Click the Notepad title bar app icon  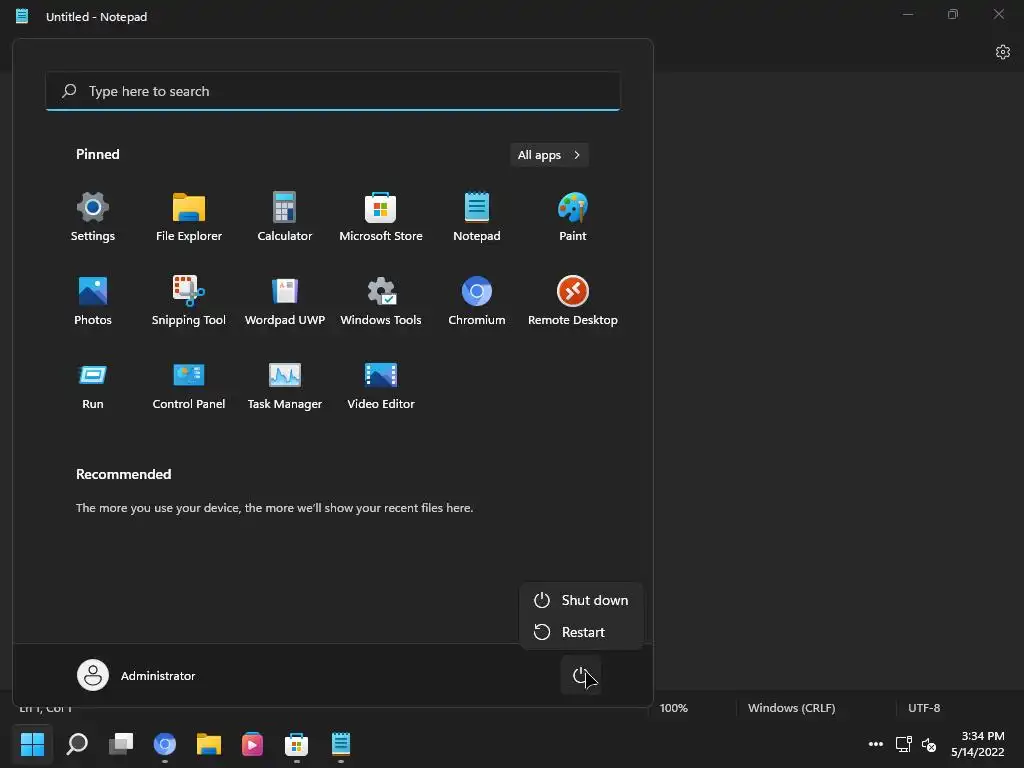tap(22, 16)
